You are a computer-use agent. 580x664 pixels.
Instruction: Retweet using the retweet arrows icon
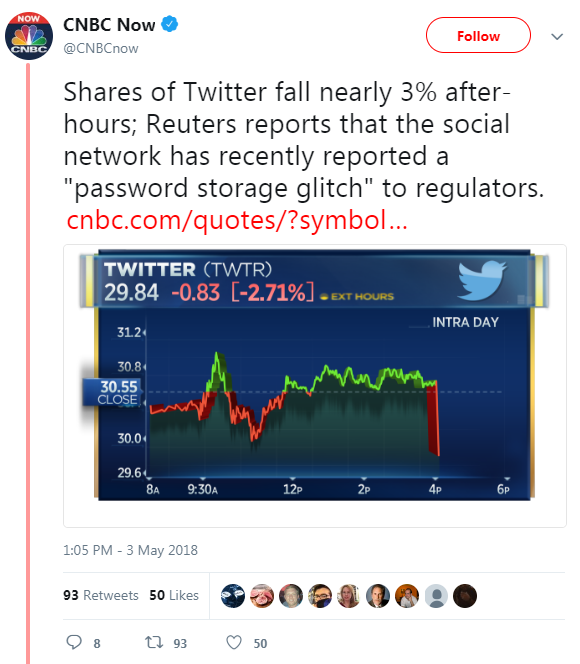point(154,642)
